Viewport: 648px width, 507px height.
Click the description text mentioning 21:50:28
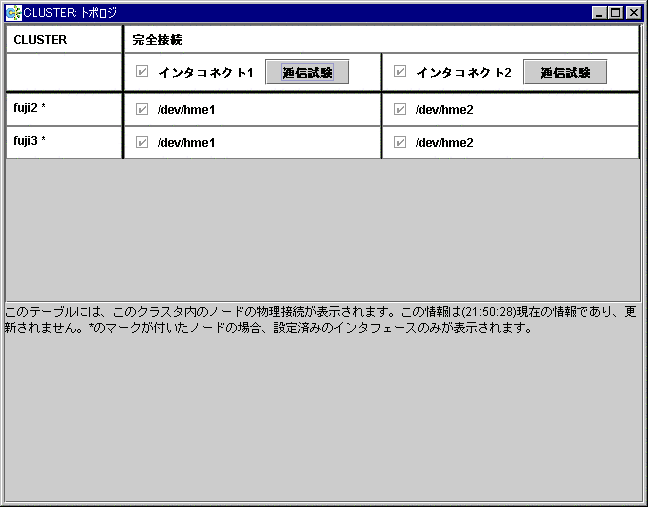pyautogui.click(x=321, y=319)
